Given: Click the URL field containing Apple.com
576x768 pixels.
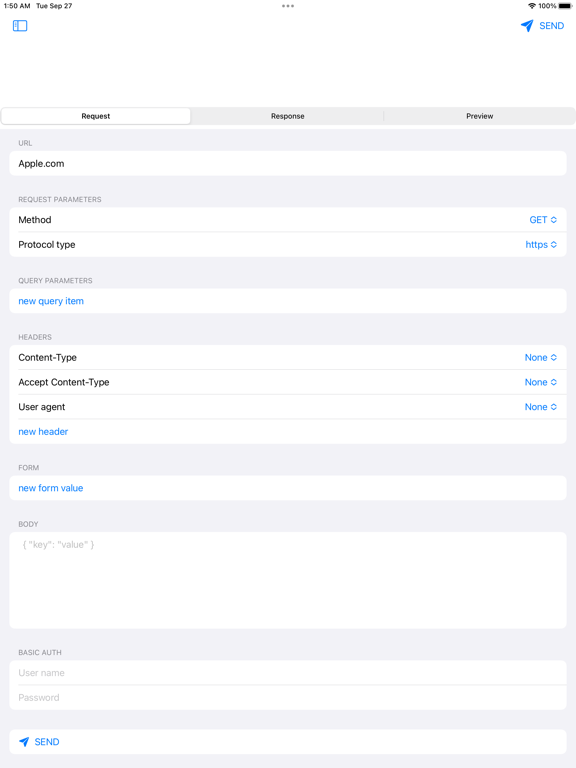Looking at the screenshot, I should [x=288, y=164].
